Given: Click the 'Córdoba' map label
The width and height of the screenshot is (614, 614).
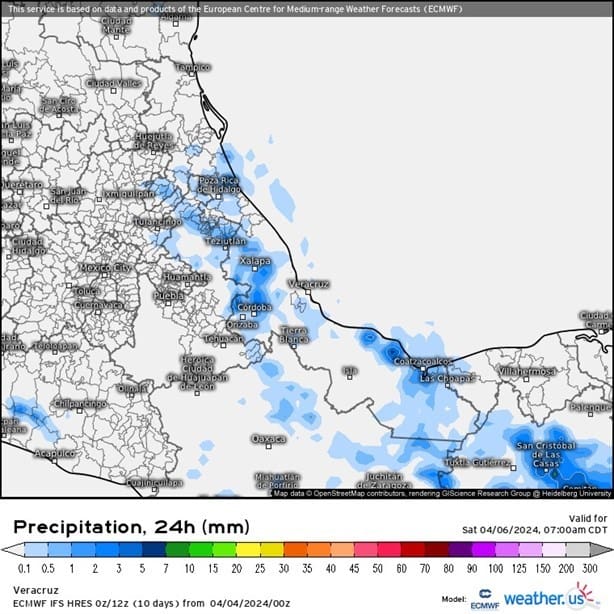Looking at the screenshot, I should tap(255, 307).
